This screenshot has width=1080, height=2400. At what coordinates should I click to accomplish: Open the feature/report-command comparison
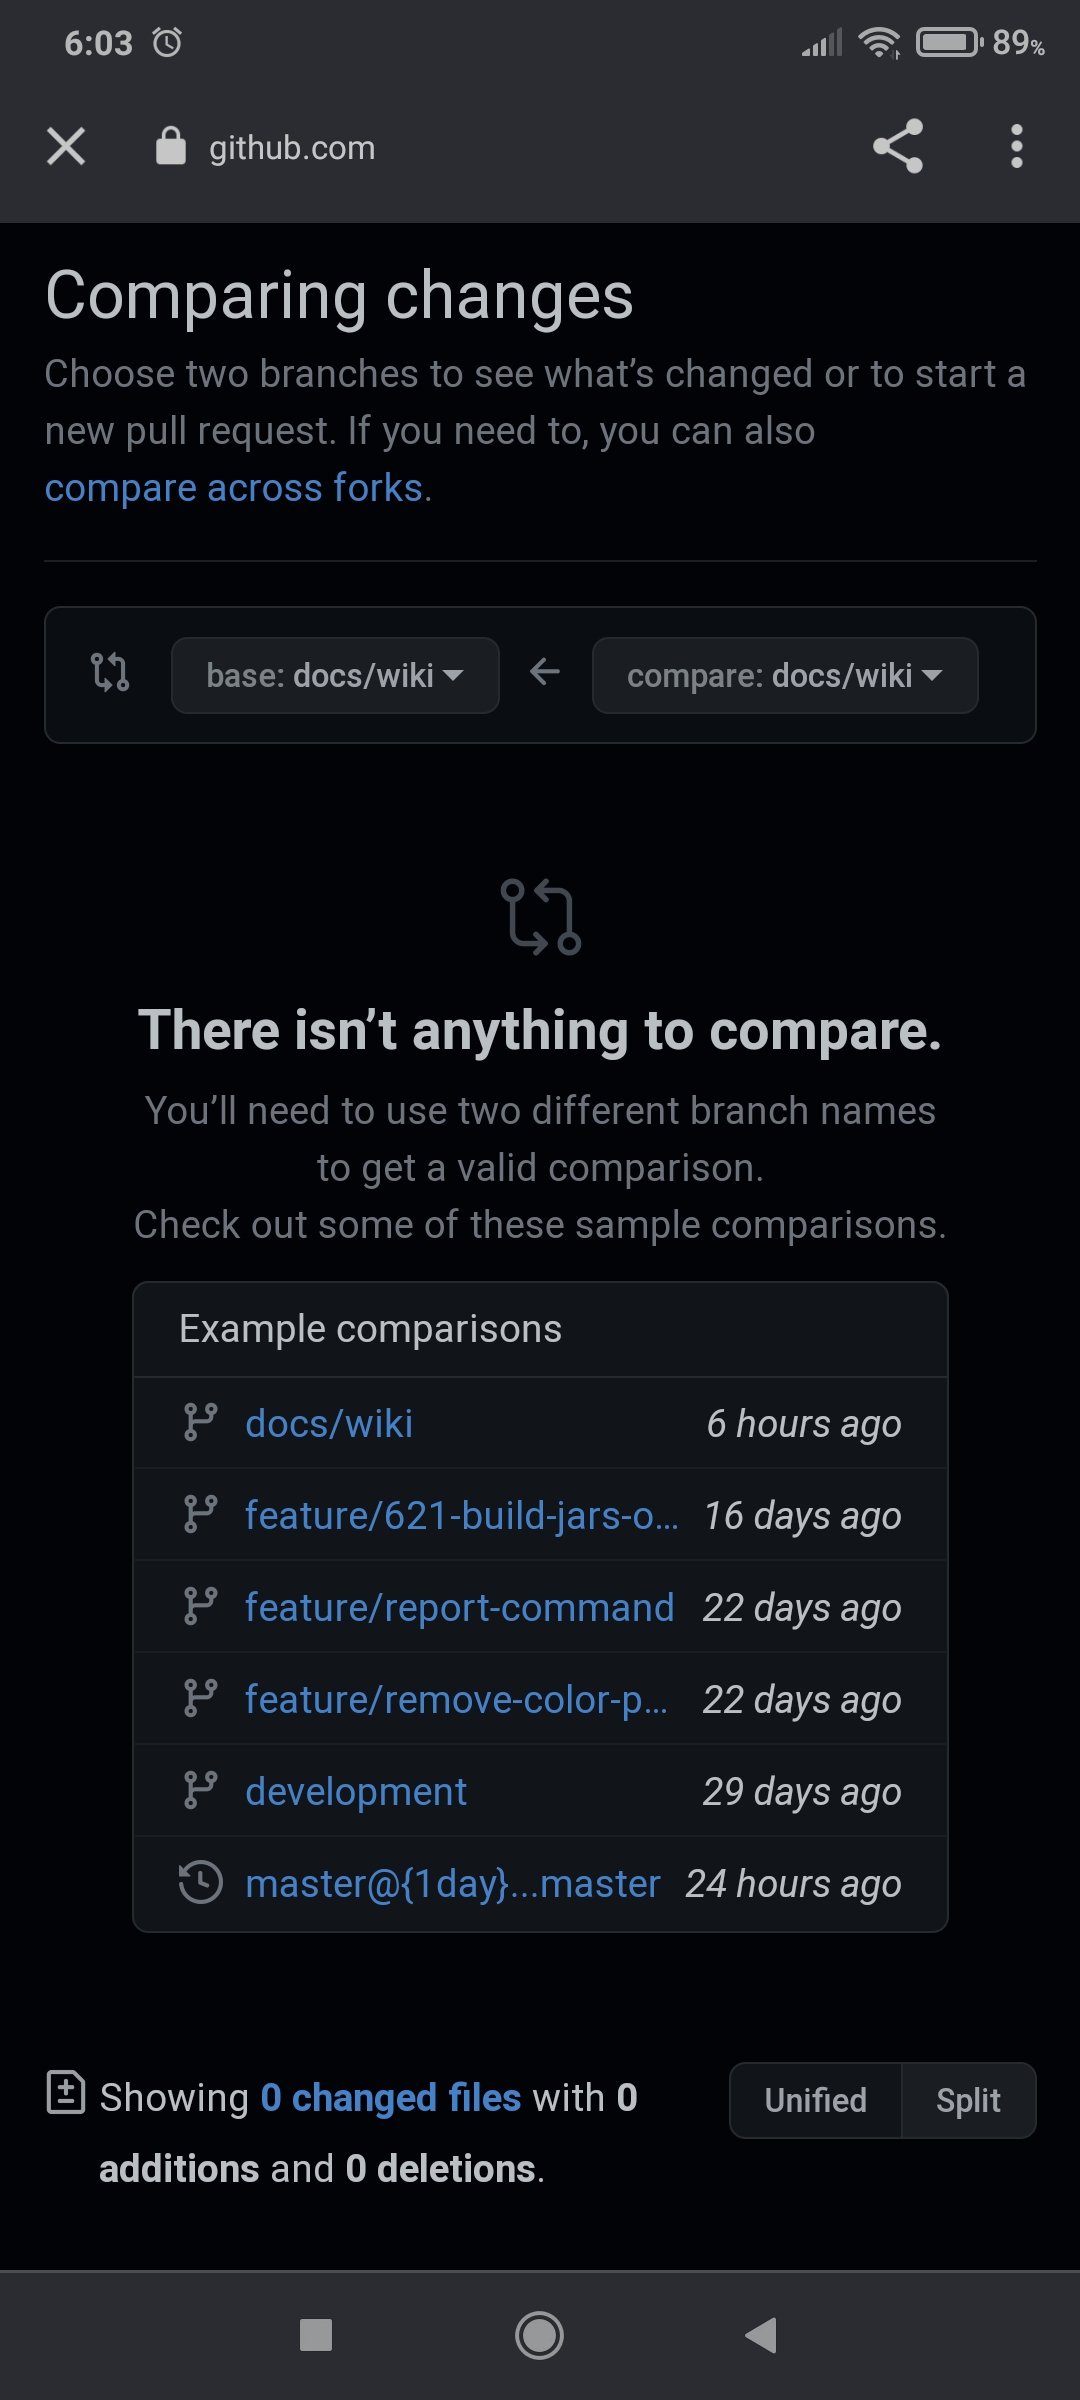460,1607
